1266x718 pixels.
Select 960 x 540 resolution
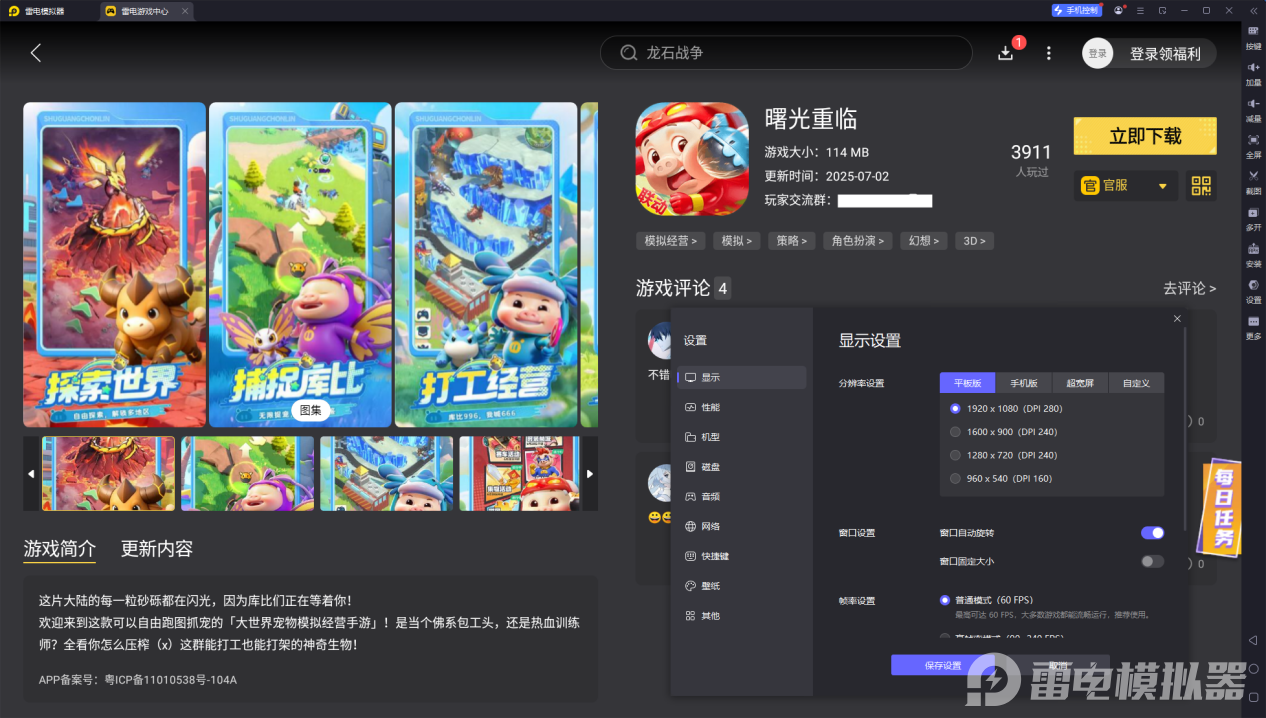1001,478
